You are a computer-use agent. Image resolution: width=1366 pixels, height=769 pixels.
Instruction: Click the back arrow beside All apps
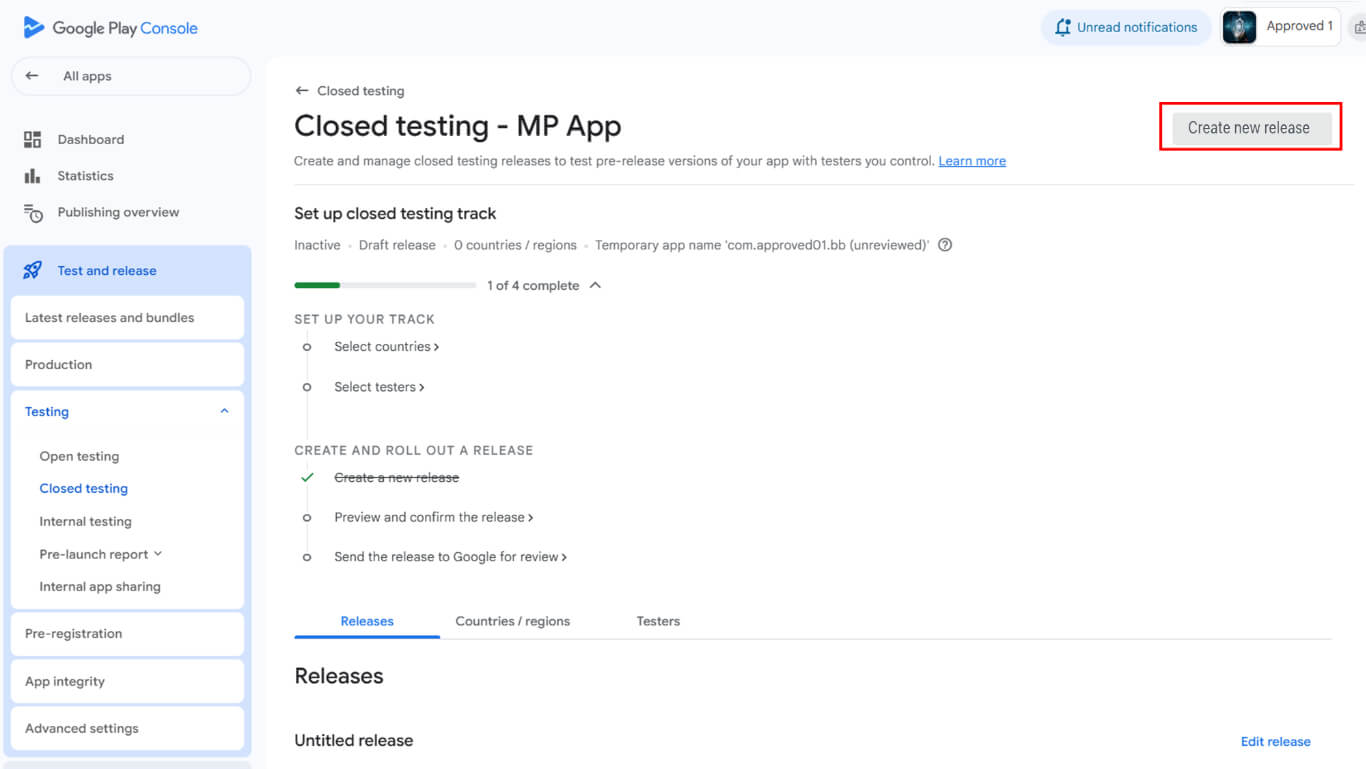tap(32, 76)
